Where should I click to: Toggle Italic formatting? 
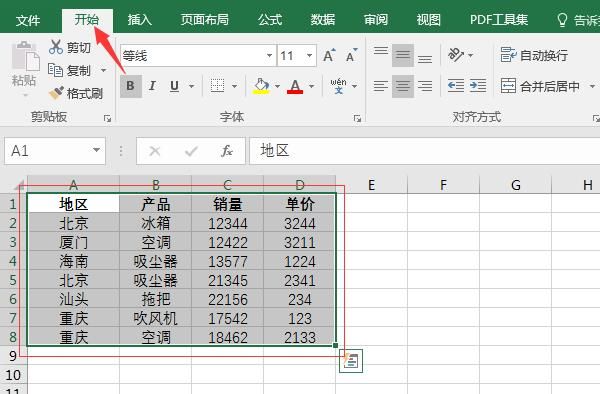click(x=152, y=86)
